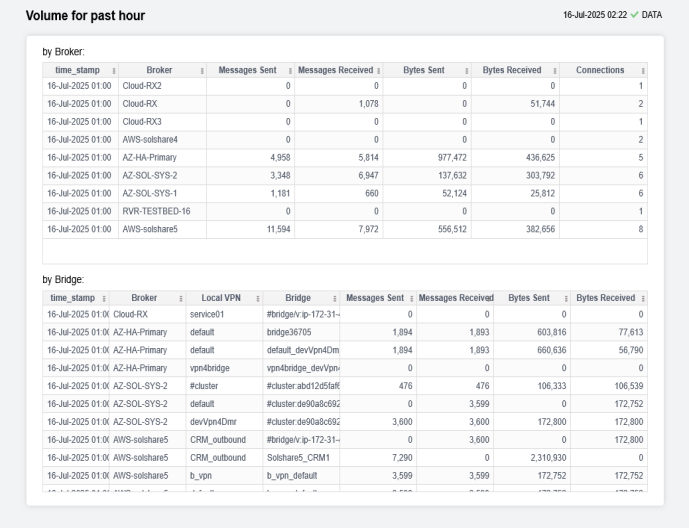This screenshot has height=528, width=689.
Task: Open time_stamp column menu in Broker table
Action: [x=113, y=71]
